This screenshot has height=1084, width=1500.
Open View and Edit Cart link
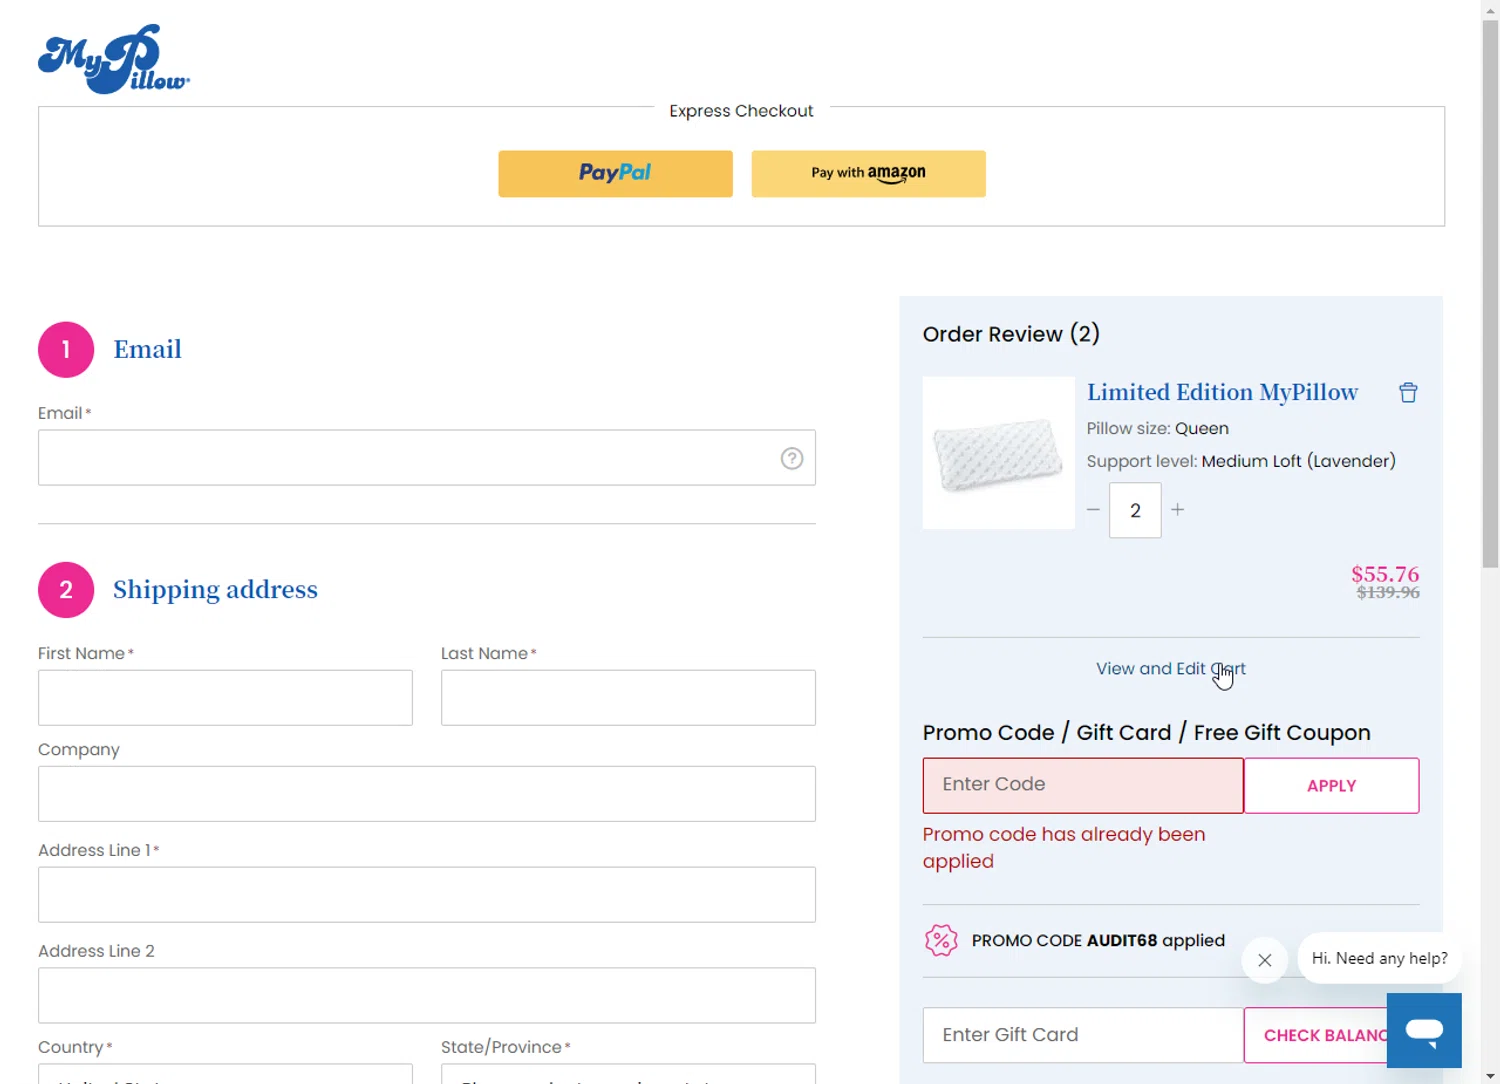coord(1171,668)
